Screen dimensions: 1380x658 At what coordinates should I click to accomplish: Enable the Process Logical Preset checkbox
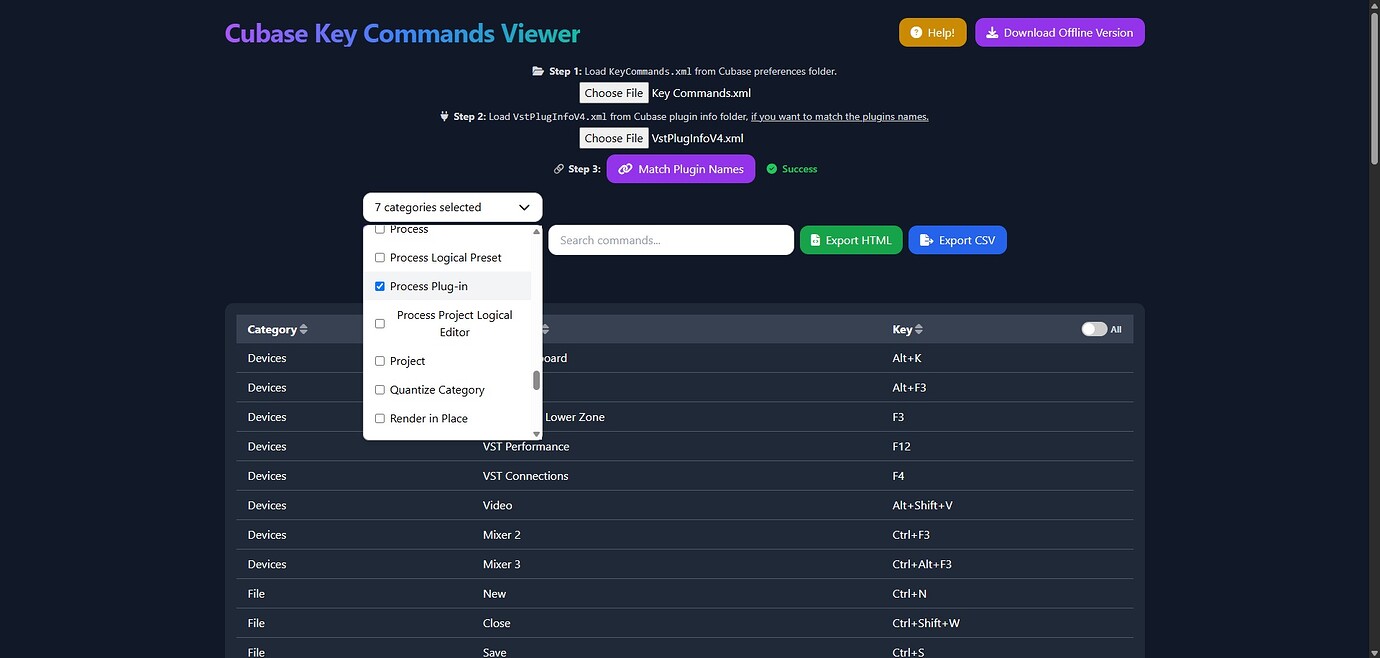(379, 258)
